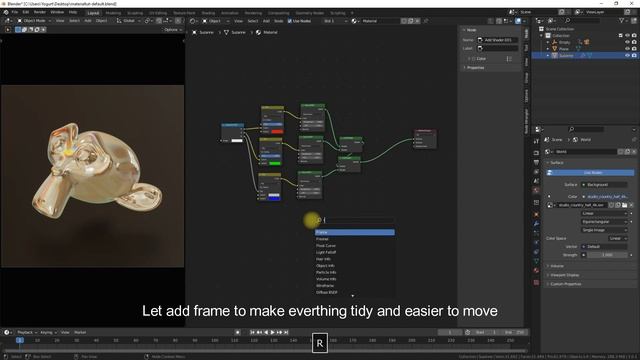Toggle the Use Nodes checkbox

pyautogui.click(x=290, y=21)
